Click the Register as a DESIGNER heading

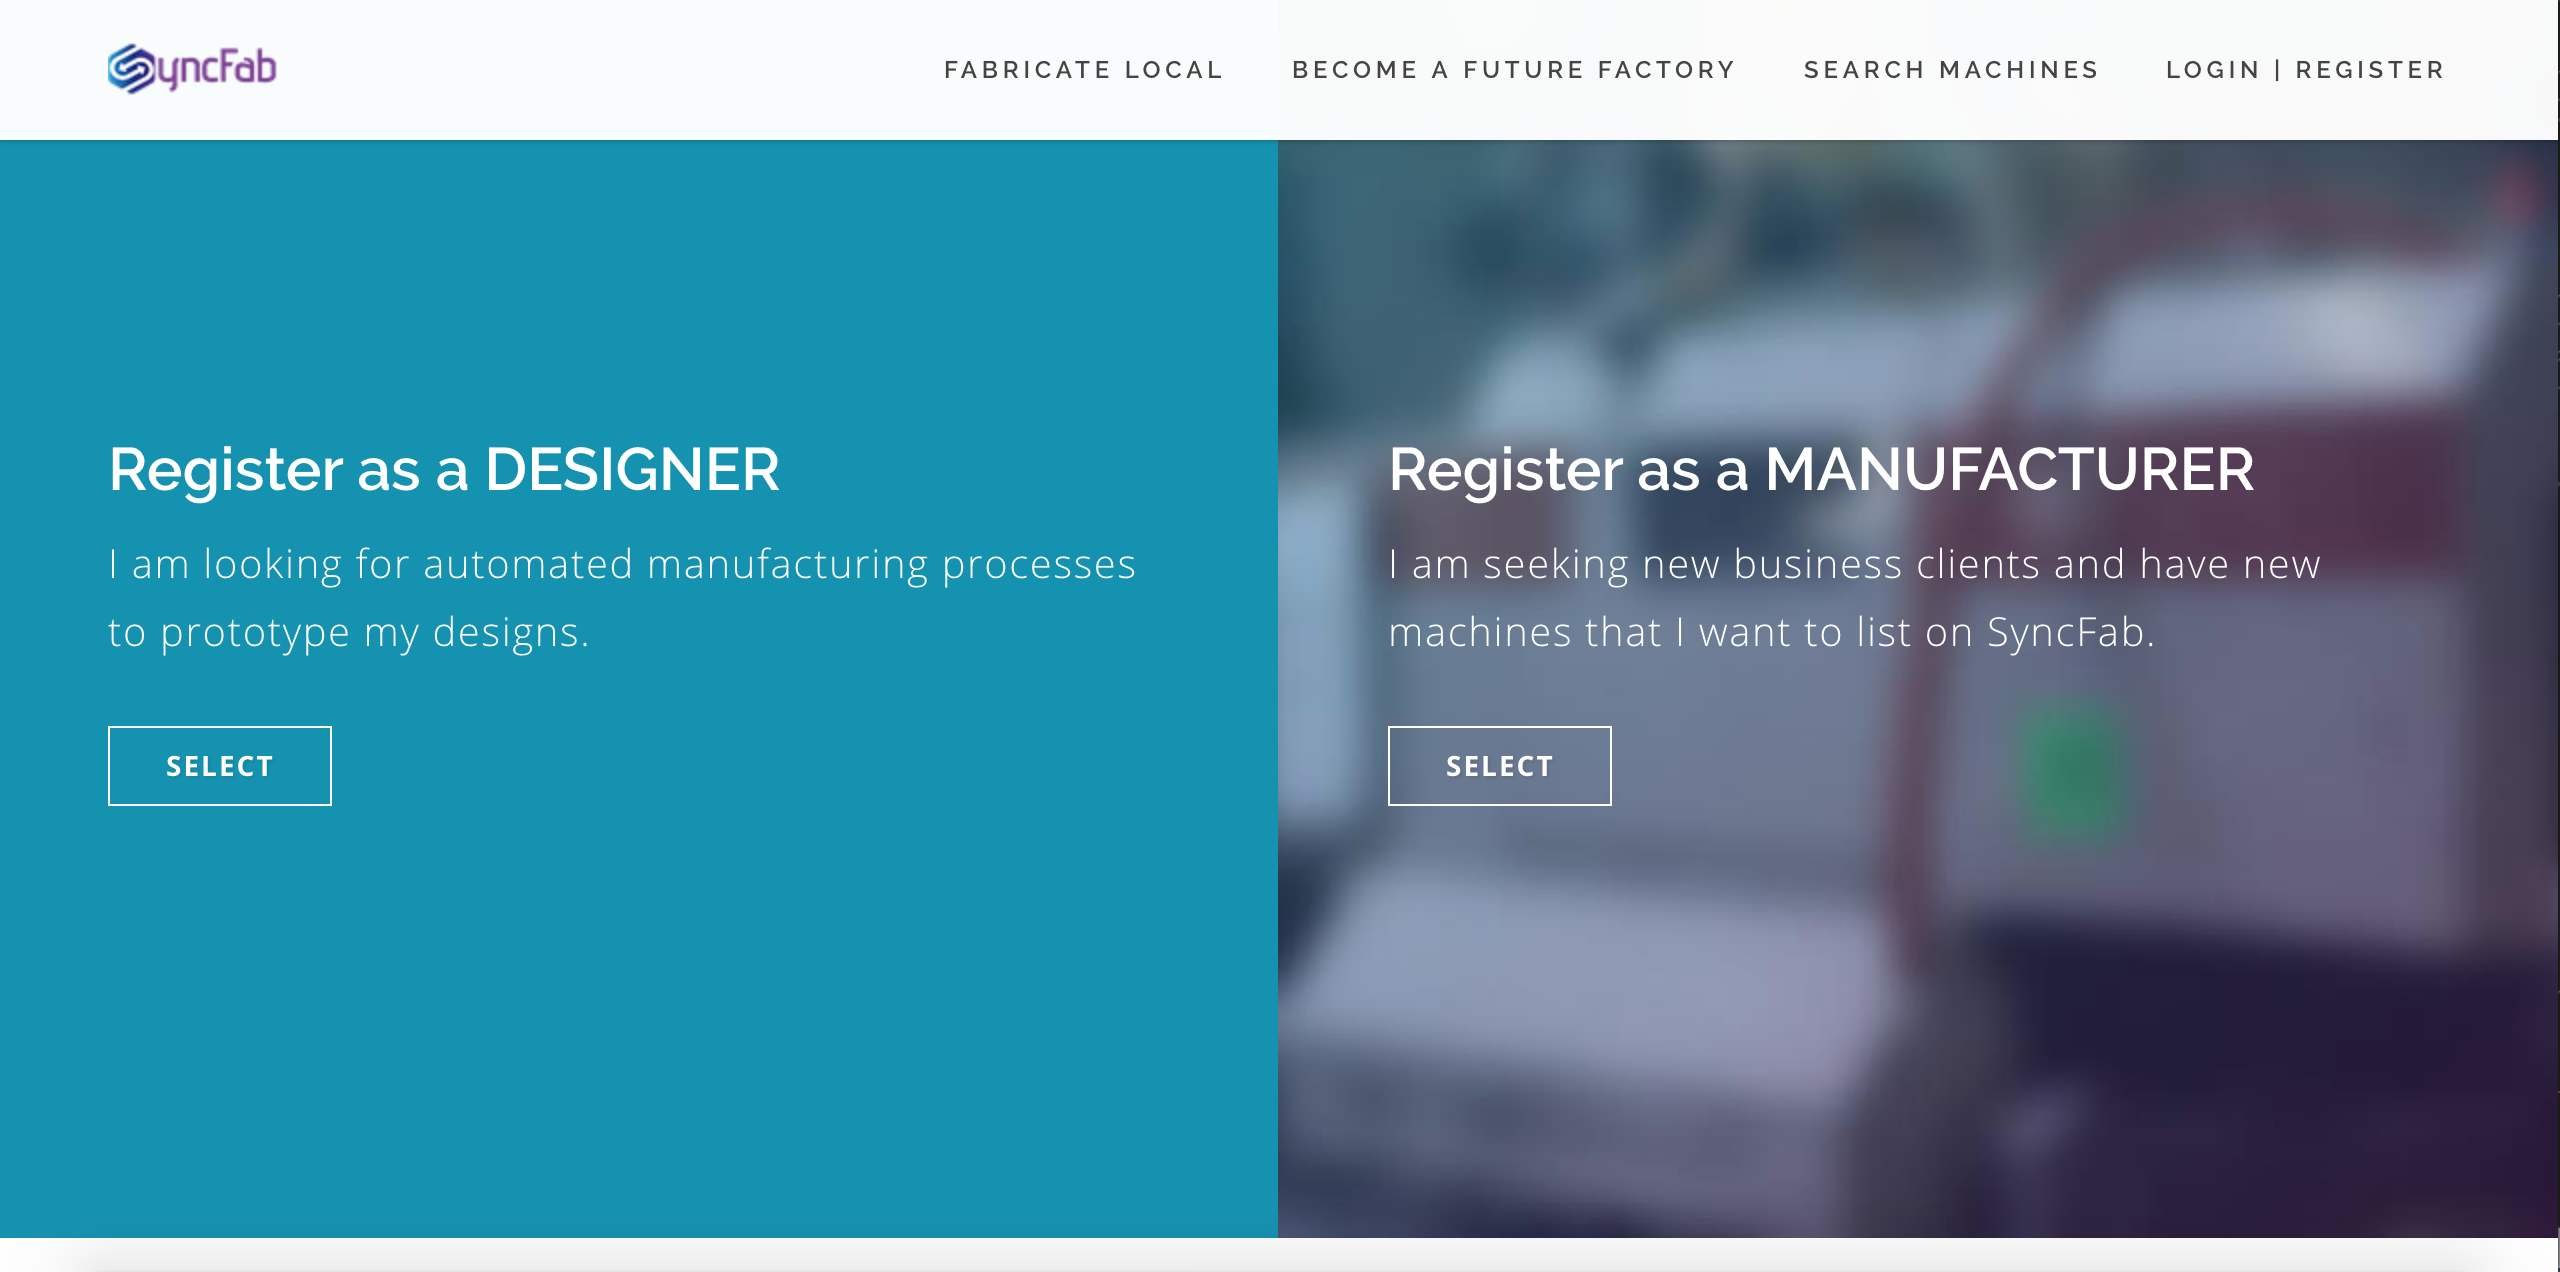point(444,470)
